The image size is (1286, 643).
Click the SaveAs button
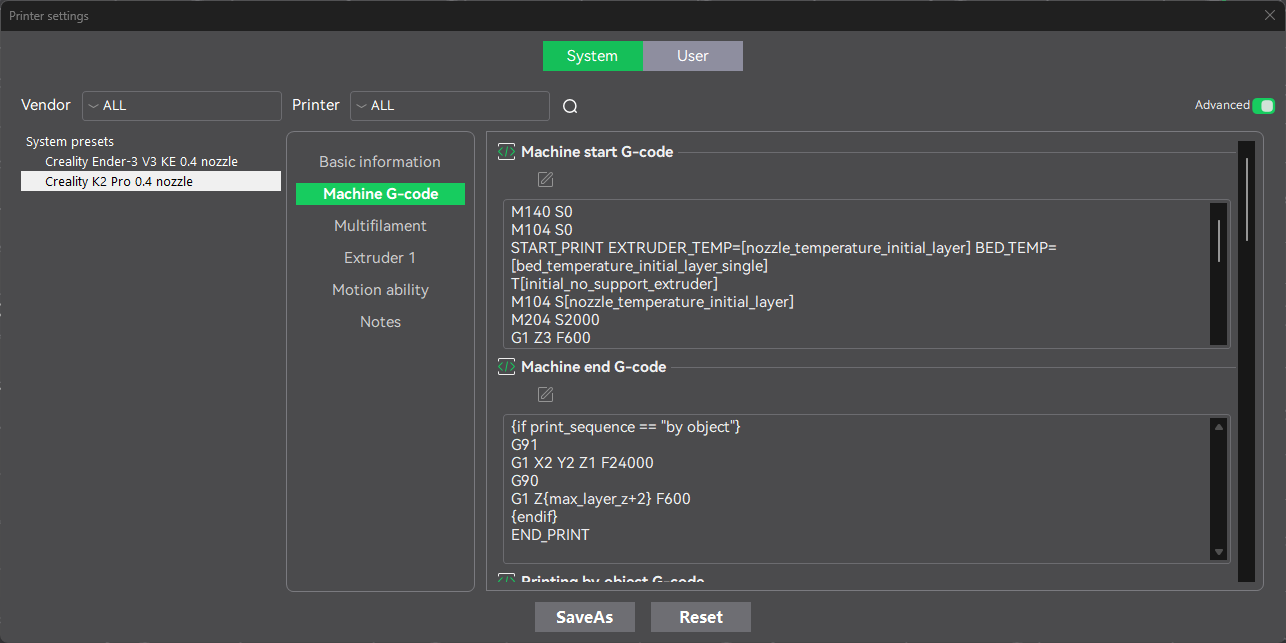tap(585, 617)
